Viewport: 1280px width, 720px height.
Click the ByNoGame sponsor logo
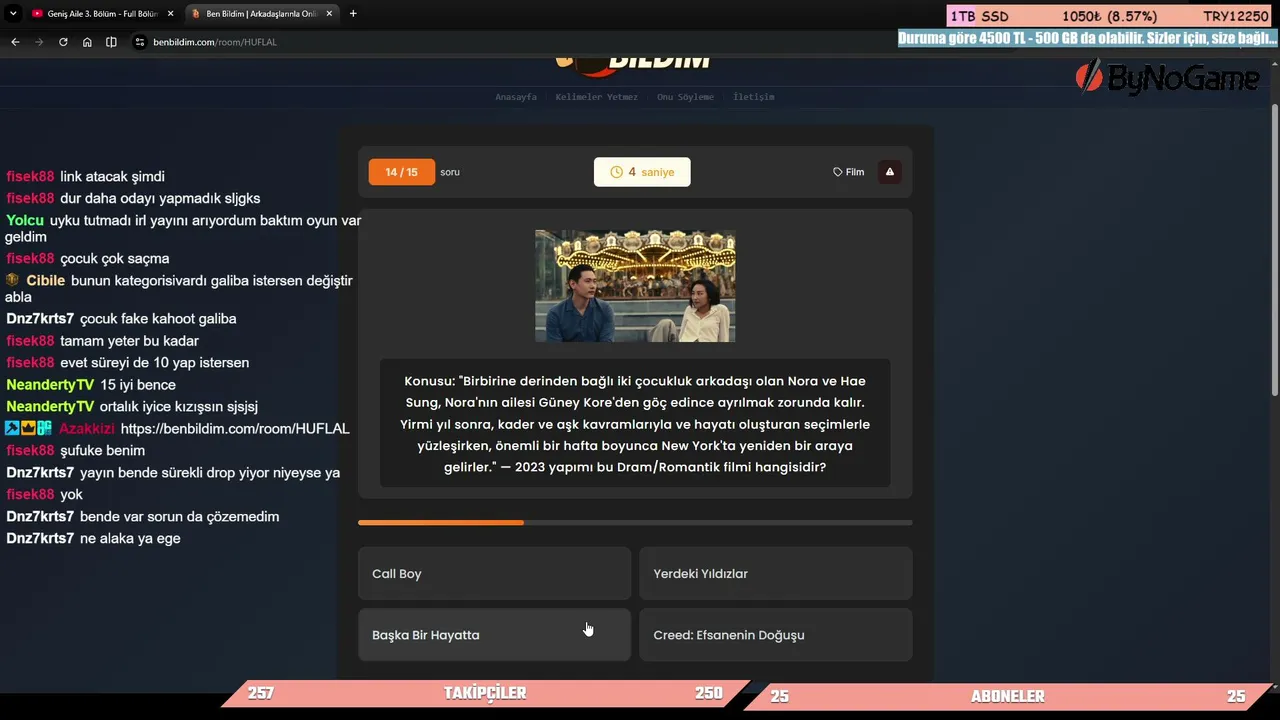(1167, 77)
